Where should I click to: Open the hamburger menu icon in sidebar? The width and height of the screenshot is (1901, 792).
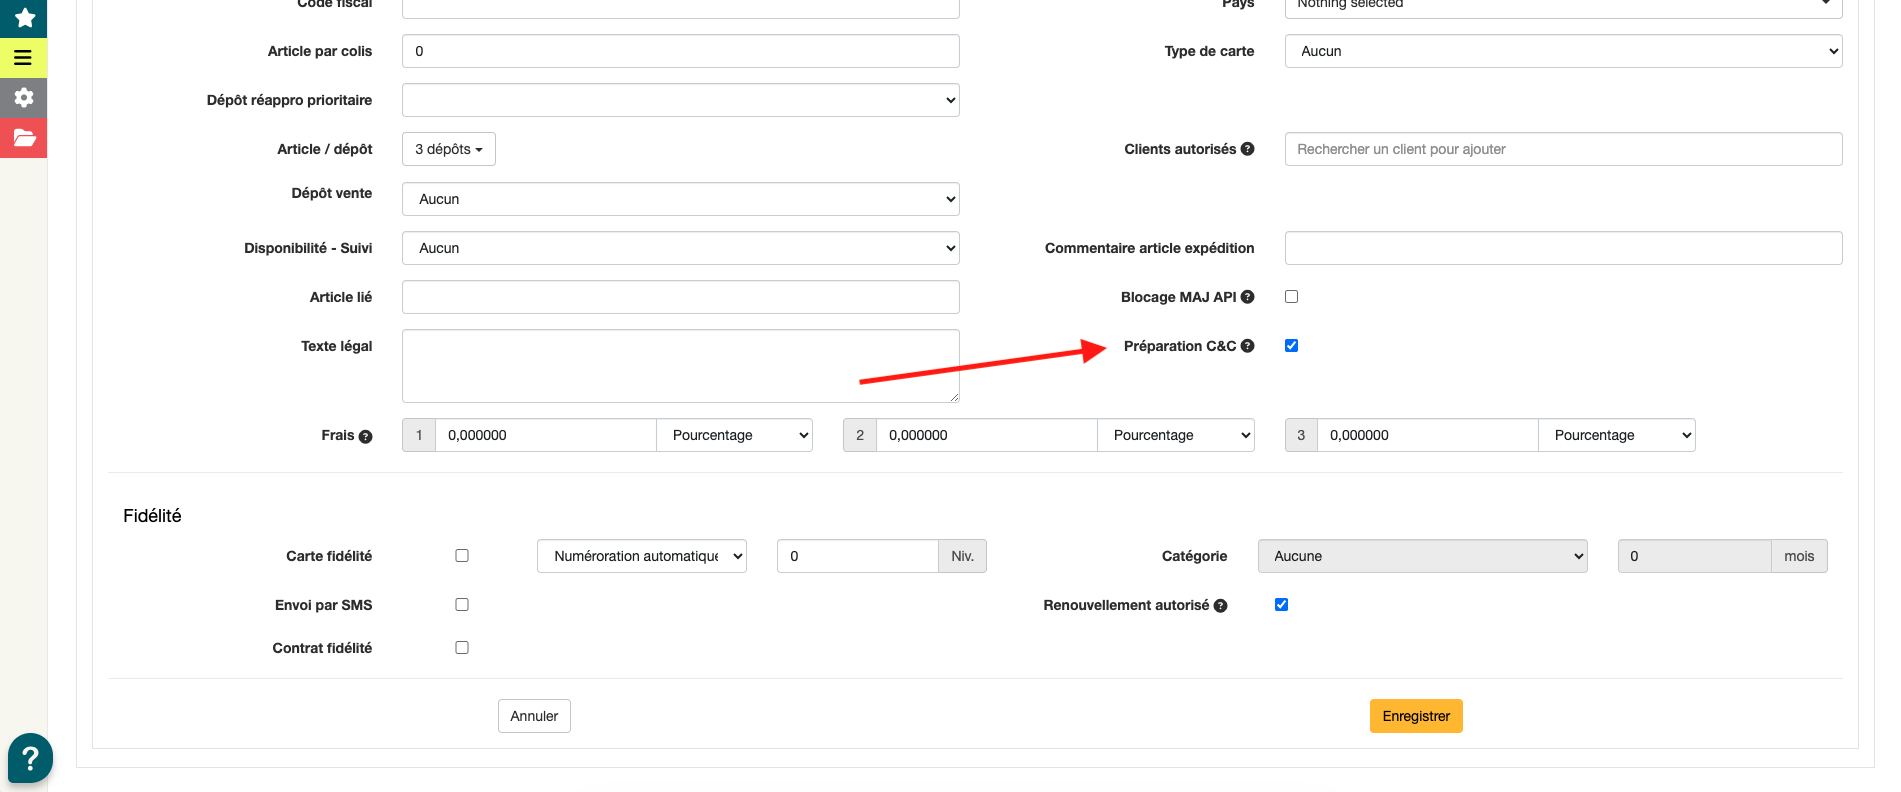click(x=24, y=58)
